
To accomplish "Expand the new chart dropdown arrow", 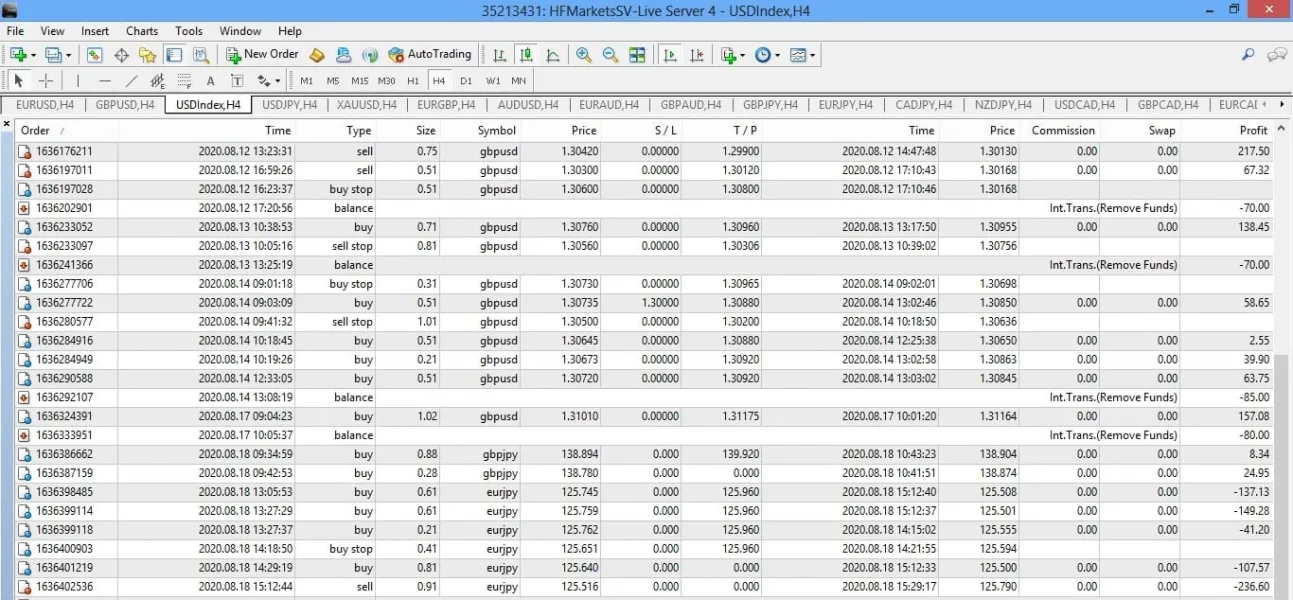I will pos(33,55).
